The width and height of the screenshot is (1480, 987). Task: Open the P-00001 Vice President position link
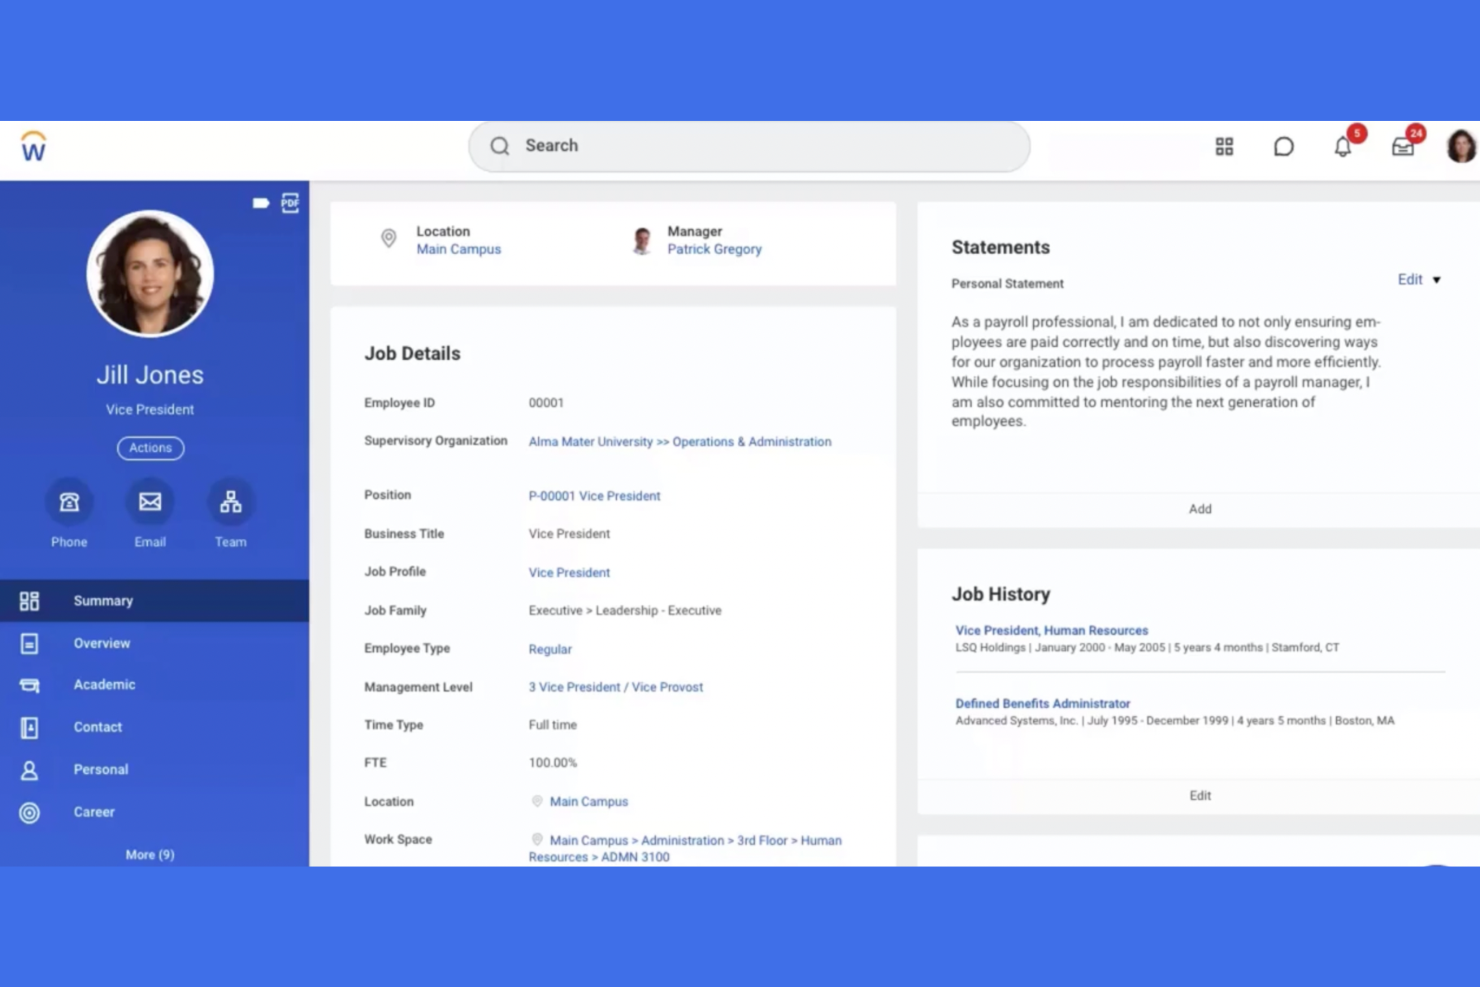[594, 496]
